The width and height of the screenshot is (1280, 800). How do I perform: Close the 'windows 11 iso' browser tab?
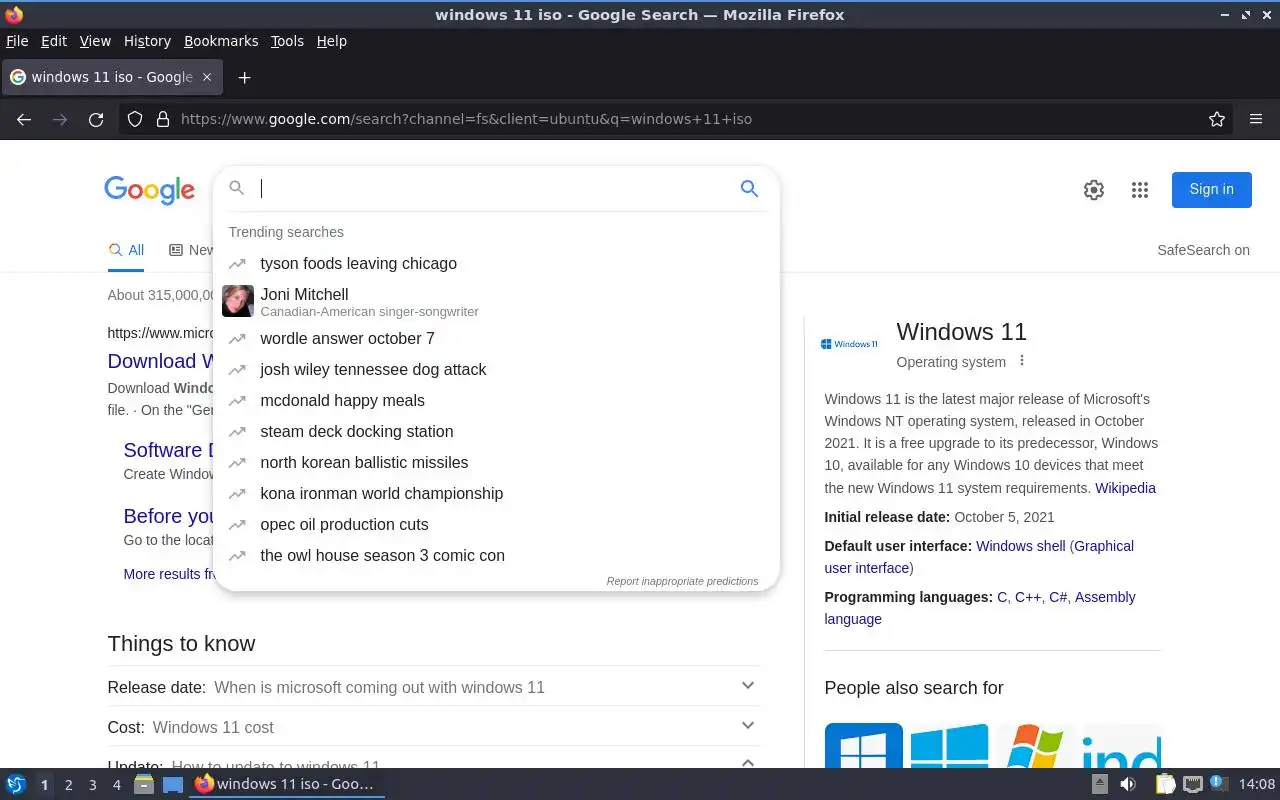point(207,77)
